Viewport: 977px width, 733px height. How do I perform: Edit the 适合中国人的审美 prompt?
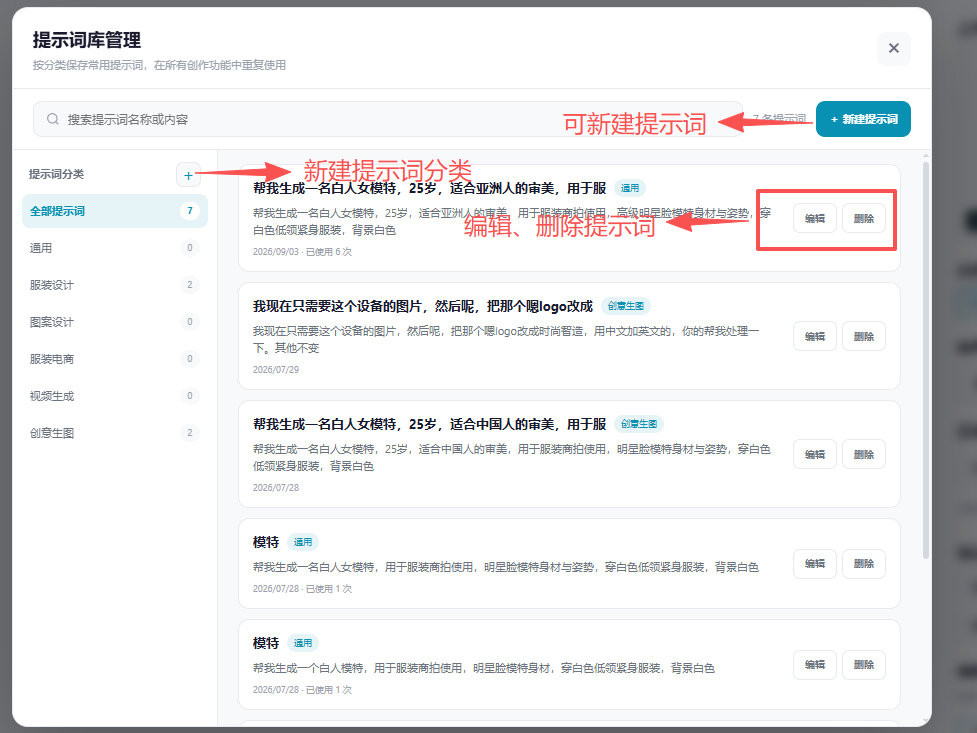tap(814, 454)
